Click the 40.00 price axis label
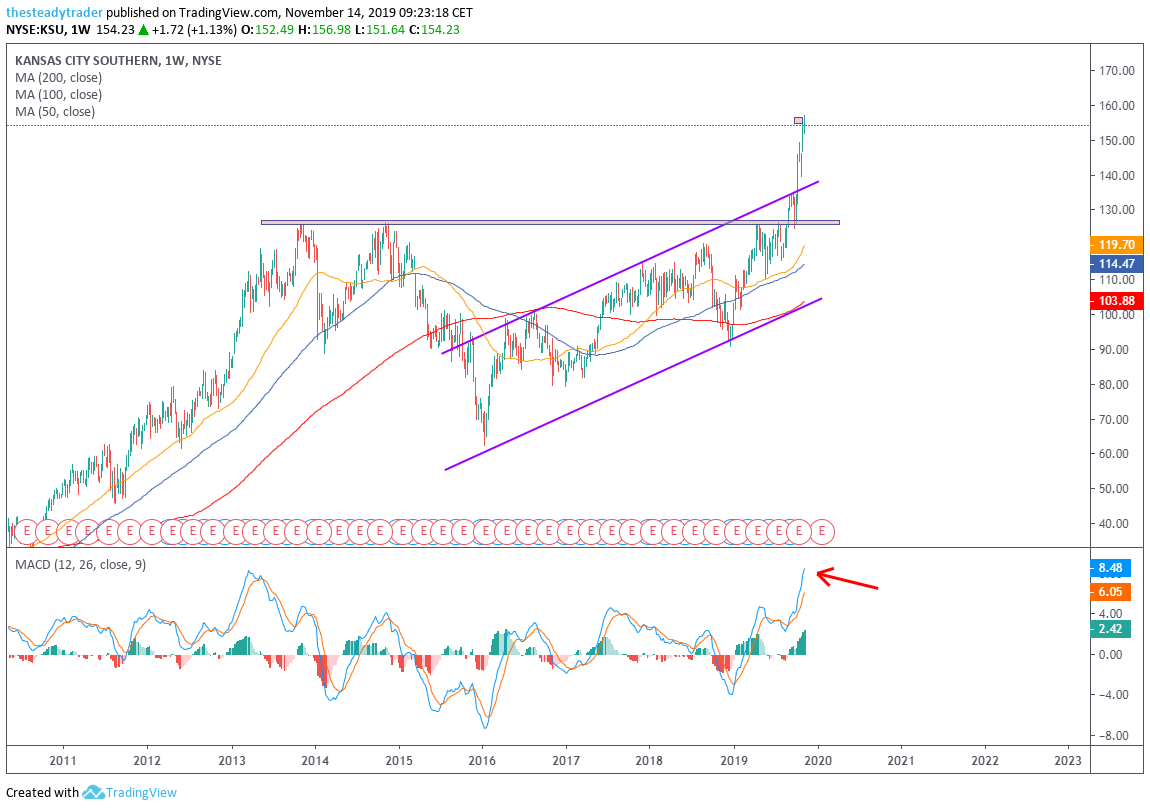 [1116, 524]
